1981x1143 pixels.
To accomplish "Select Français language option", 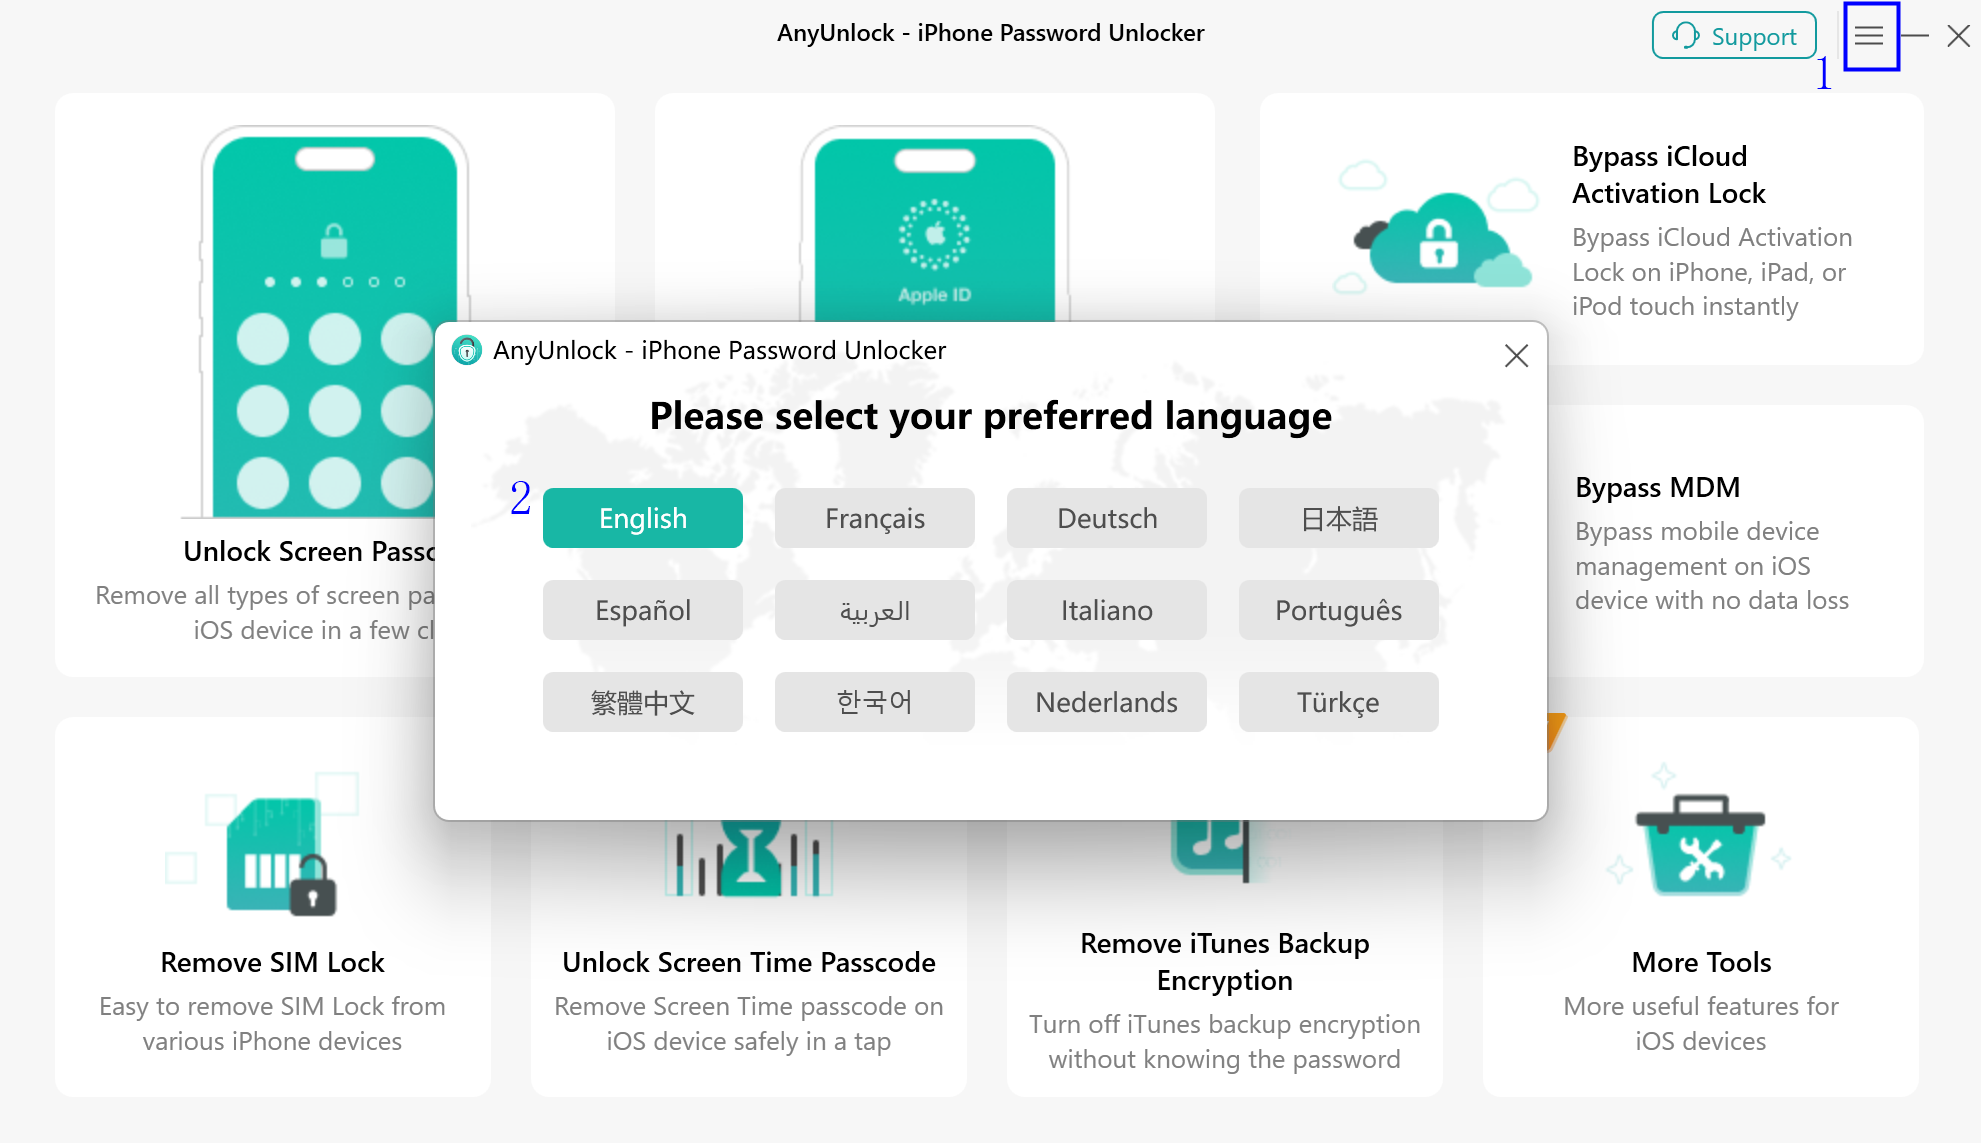I will pyautogui.click(x=873, y=517).
